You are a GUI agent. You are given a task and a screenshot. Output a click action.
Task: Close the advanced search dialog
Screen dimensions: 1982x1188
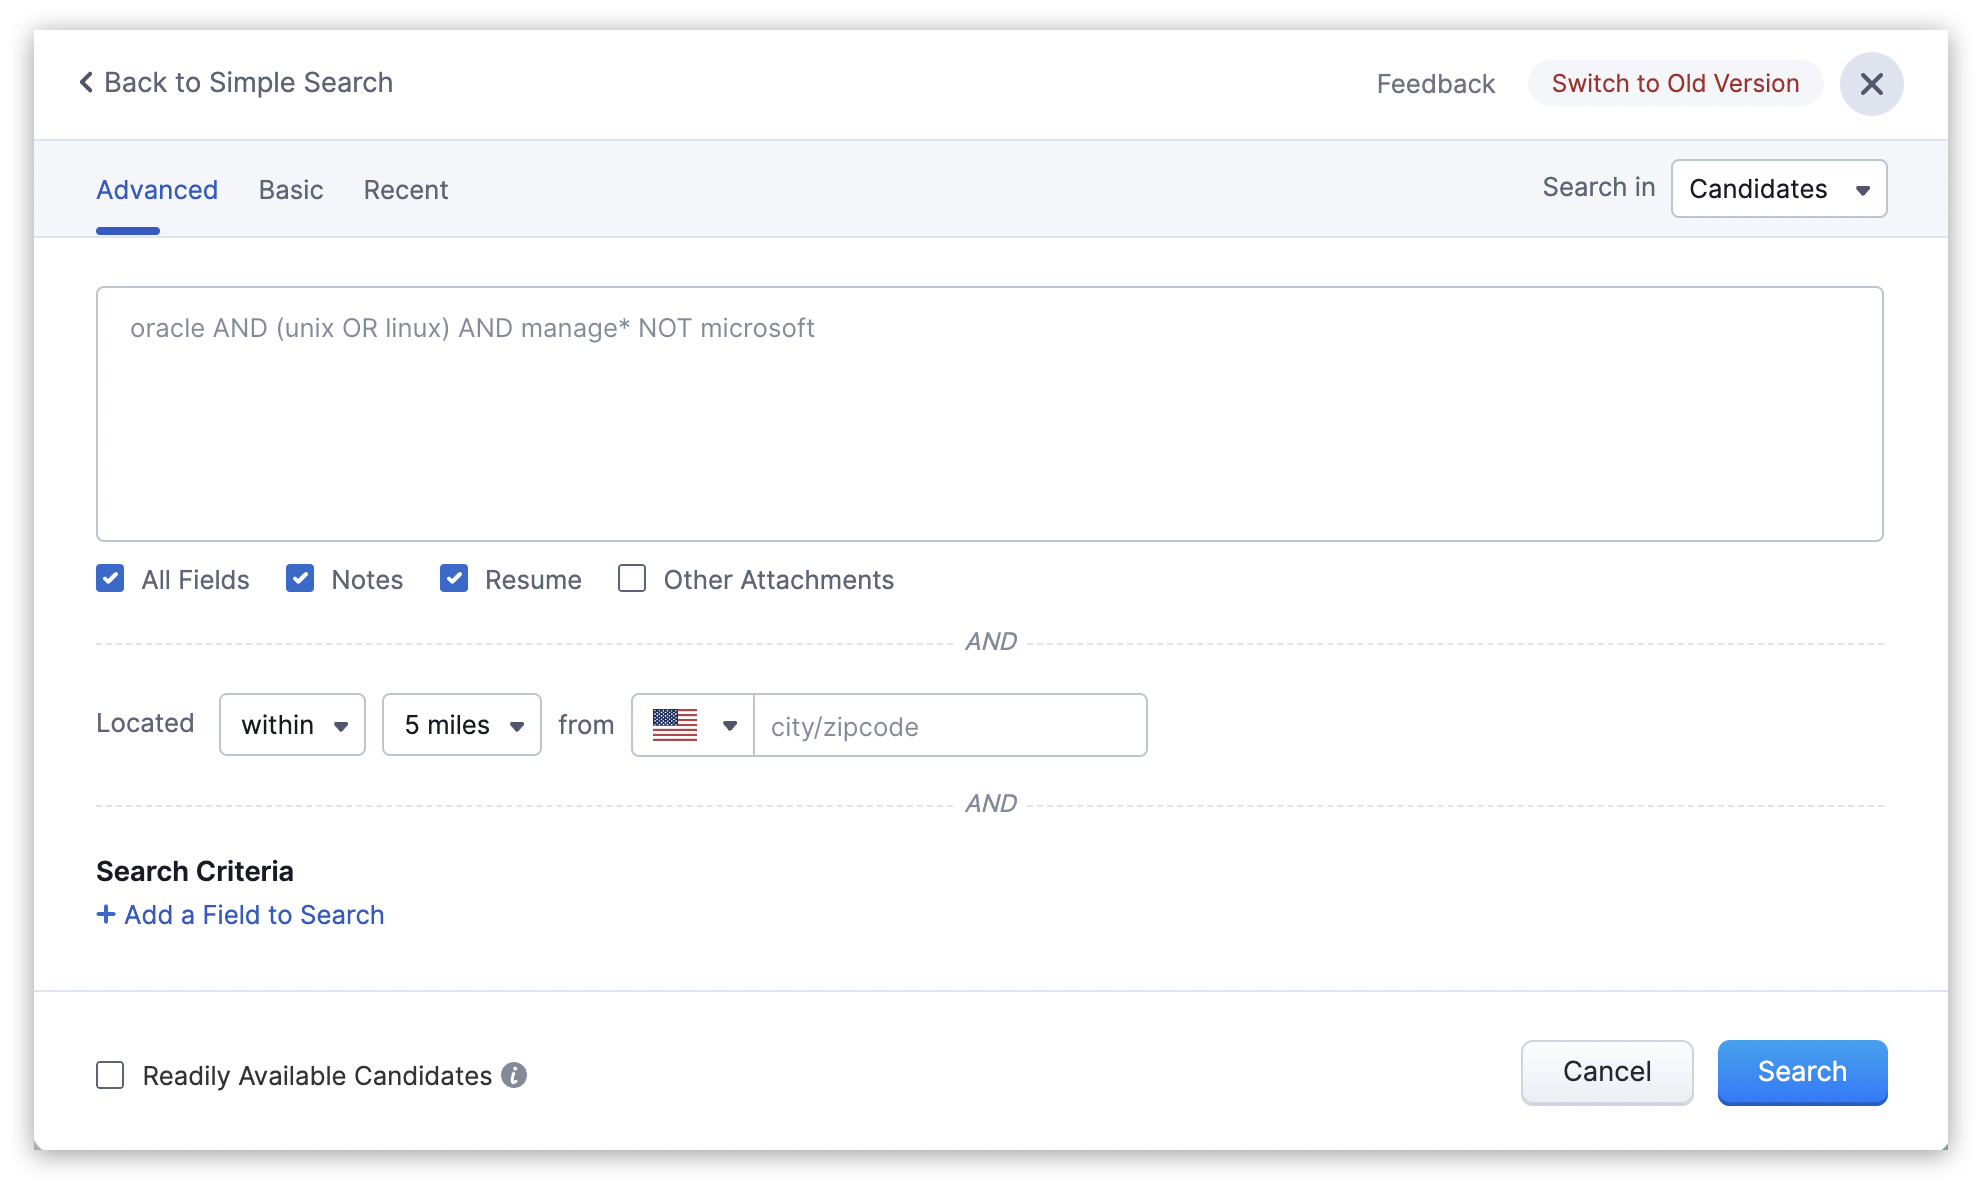1871,84
